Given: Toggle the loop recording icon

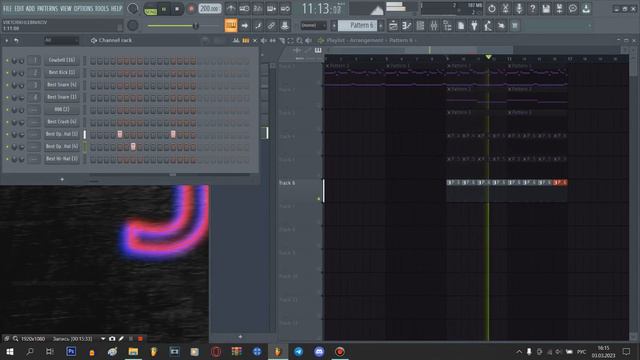Looking at the screenshot, I should point(285,8).
